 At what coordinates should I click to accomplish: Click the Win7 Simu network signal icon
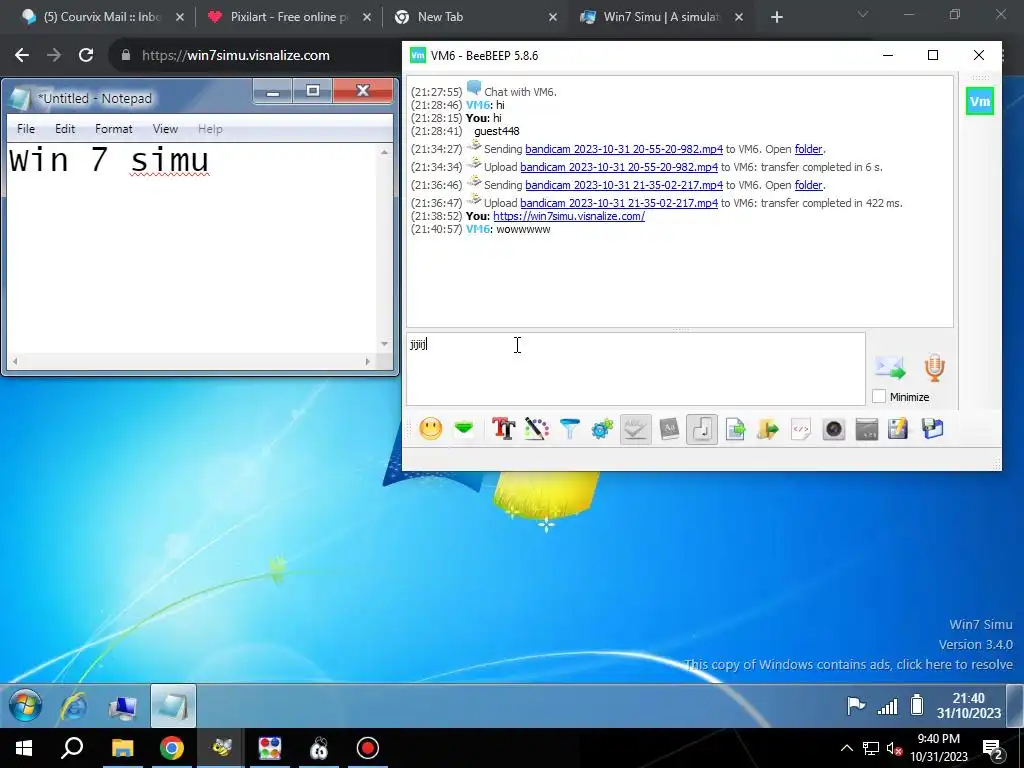point(887,706)
